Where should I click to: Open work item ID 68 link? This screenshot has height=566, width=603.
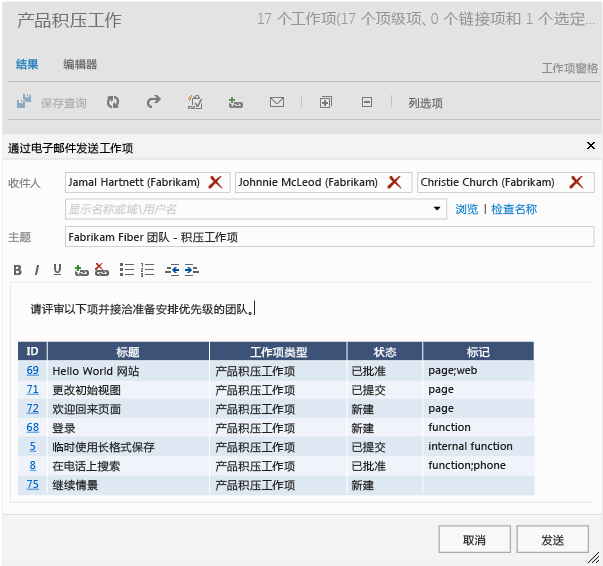33,427
